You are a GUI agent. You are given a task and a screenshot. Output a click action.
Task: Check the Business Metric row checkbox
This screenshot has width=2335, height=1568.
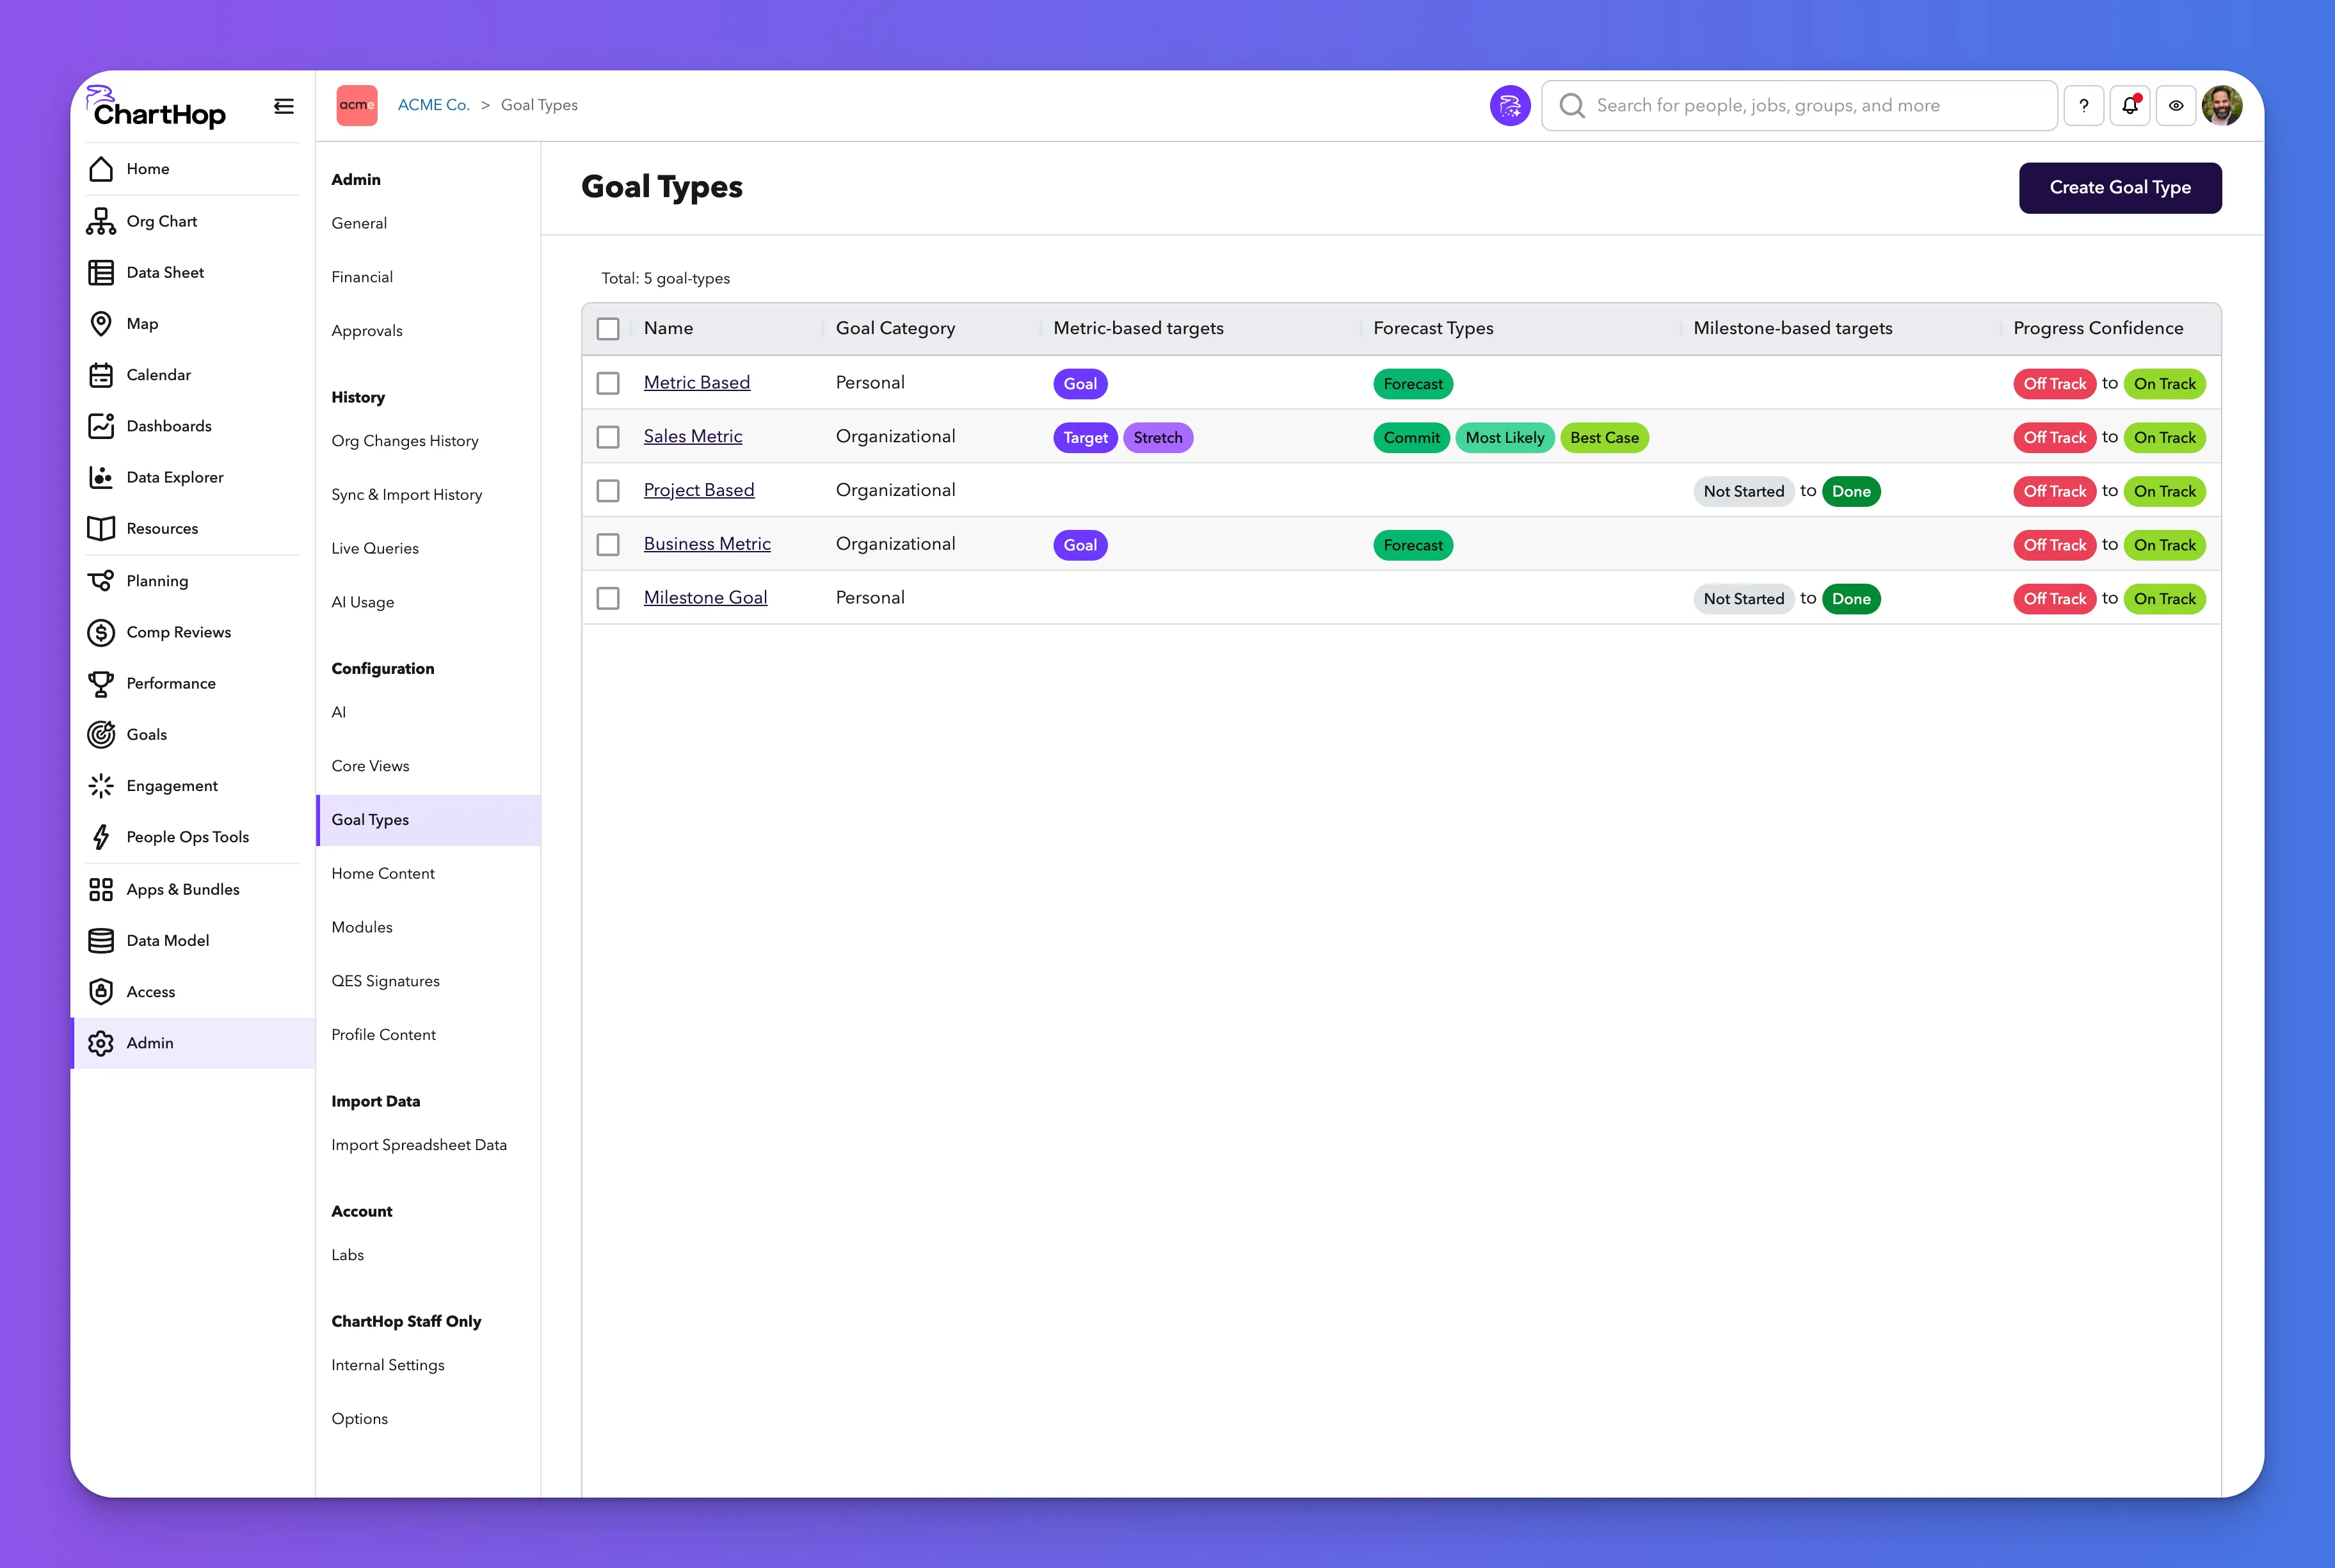pos(608,544)
